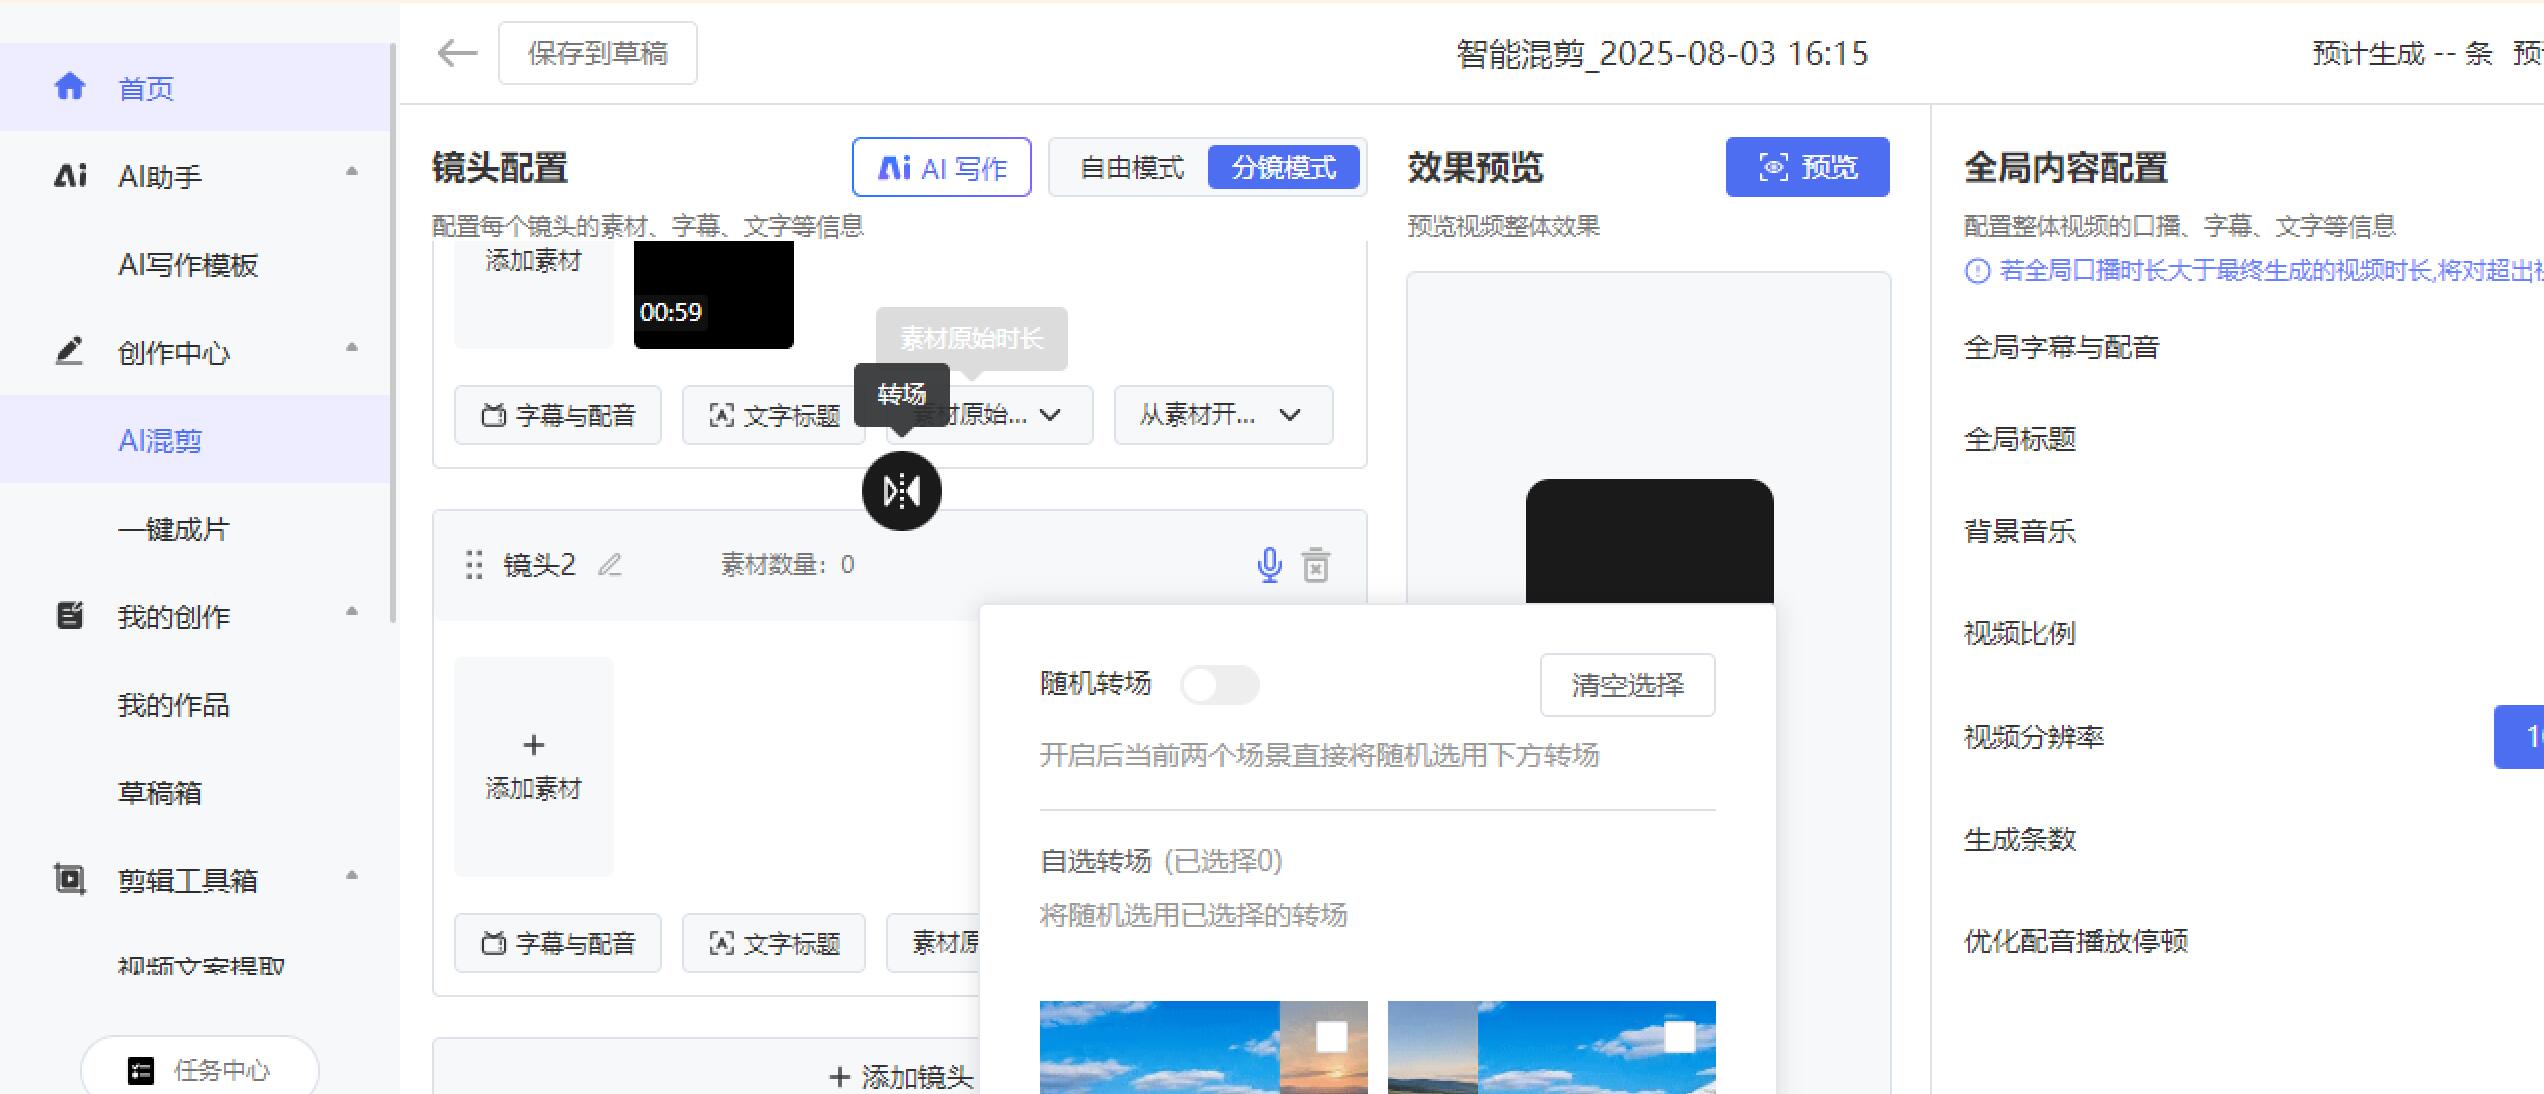This screenshot has width=2544, height=1094.
Task: Check the first transition thumbnail checkbox
Action: tap(1331, 1037)
